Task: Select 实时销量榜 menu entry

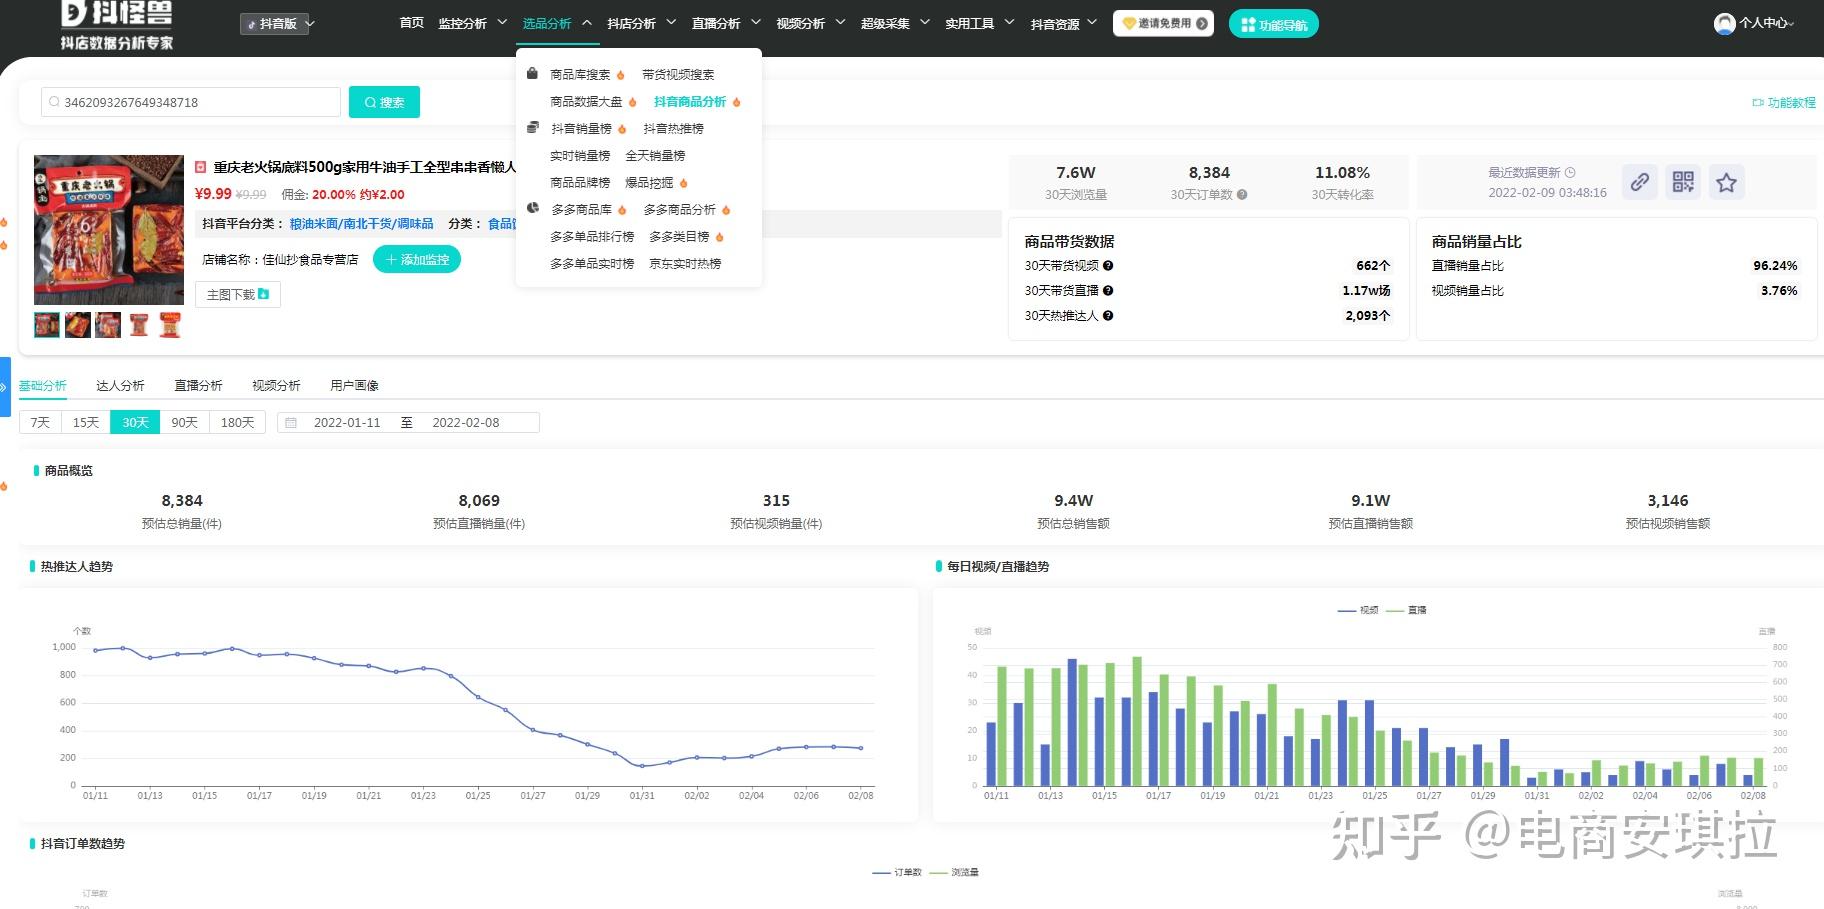Action: pyautogui.click(x=580, y=156)
